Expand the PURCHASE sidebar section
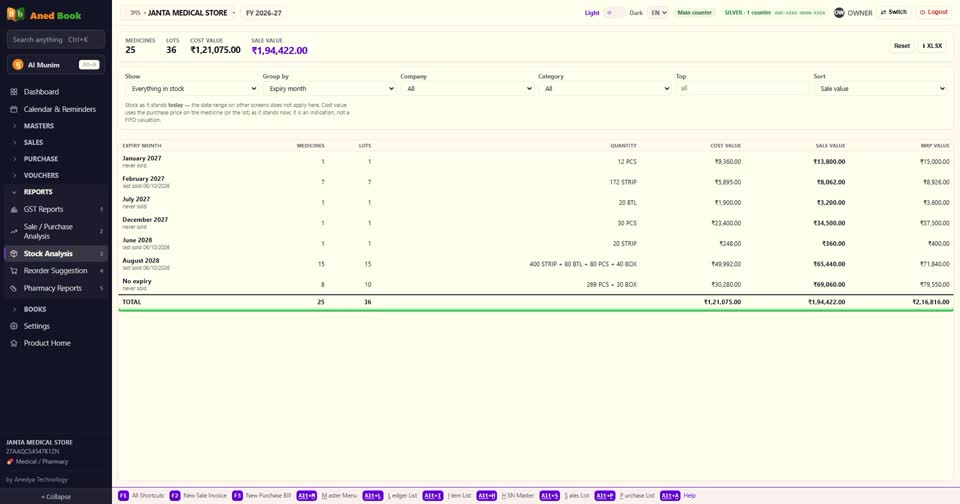Screen dimensions: 960x504 (55, 159)
